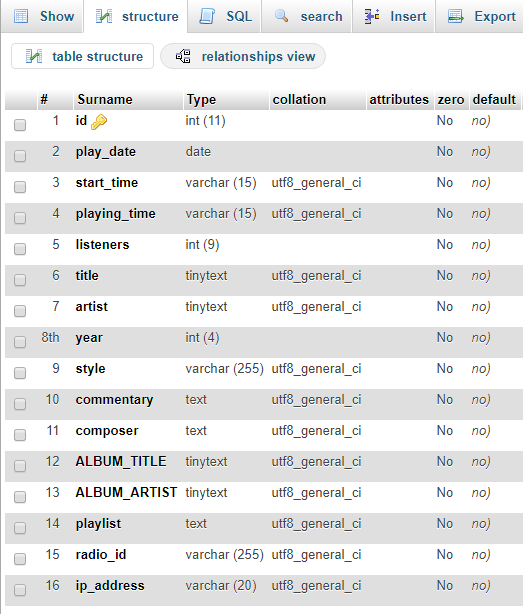Click the collation column header

(x=299, y=99)
